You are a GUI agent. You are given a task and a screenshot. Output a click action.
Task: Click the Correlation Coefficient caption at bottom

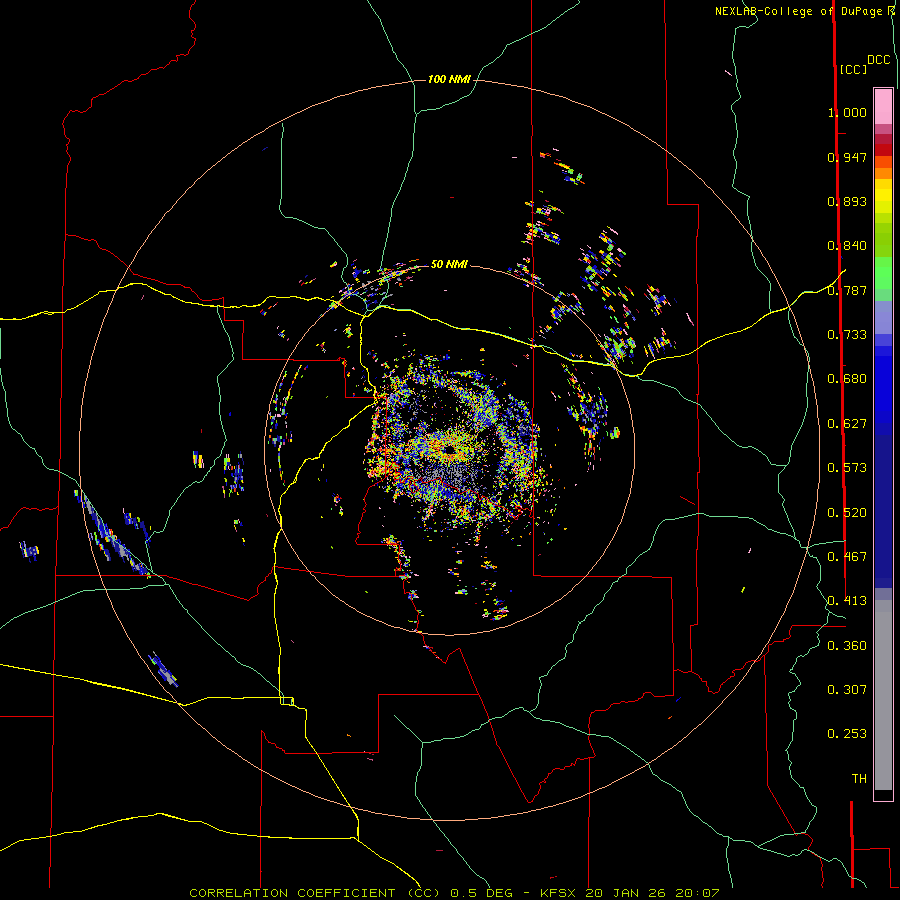(x=454, y=893)
